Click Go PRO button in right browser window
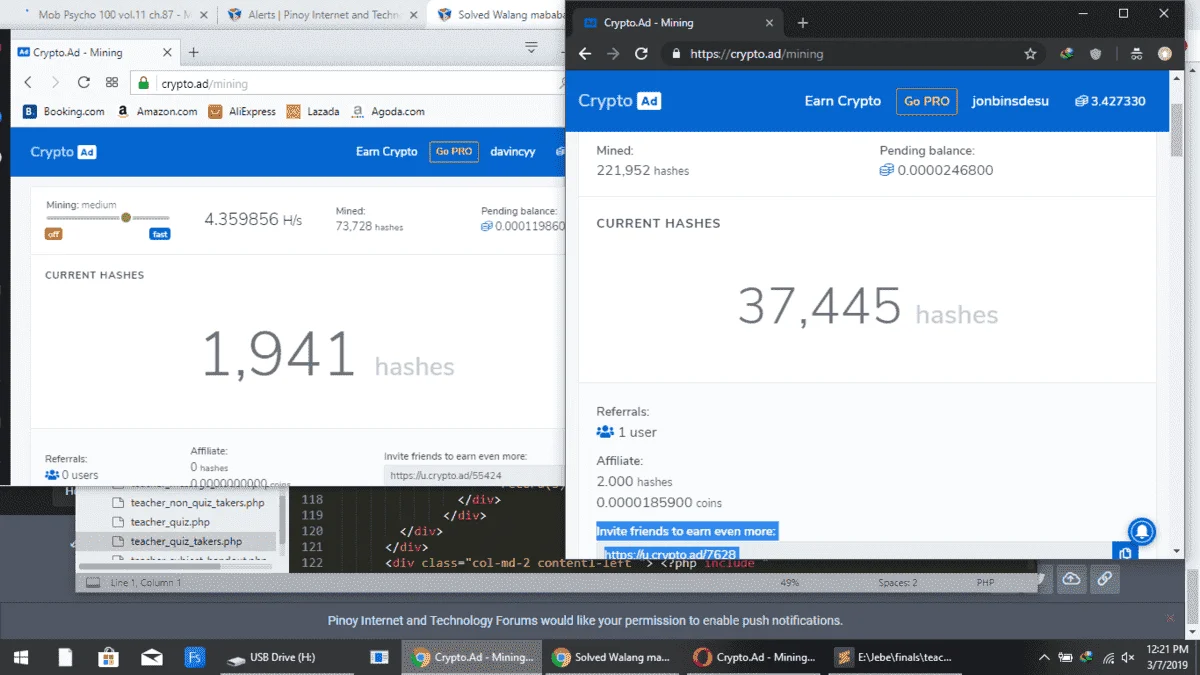Viewport: 1200px width, 675px height. pyautogui.click(x=927, y=101)
